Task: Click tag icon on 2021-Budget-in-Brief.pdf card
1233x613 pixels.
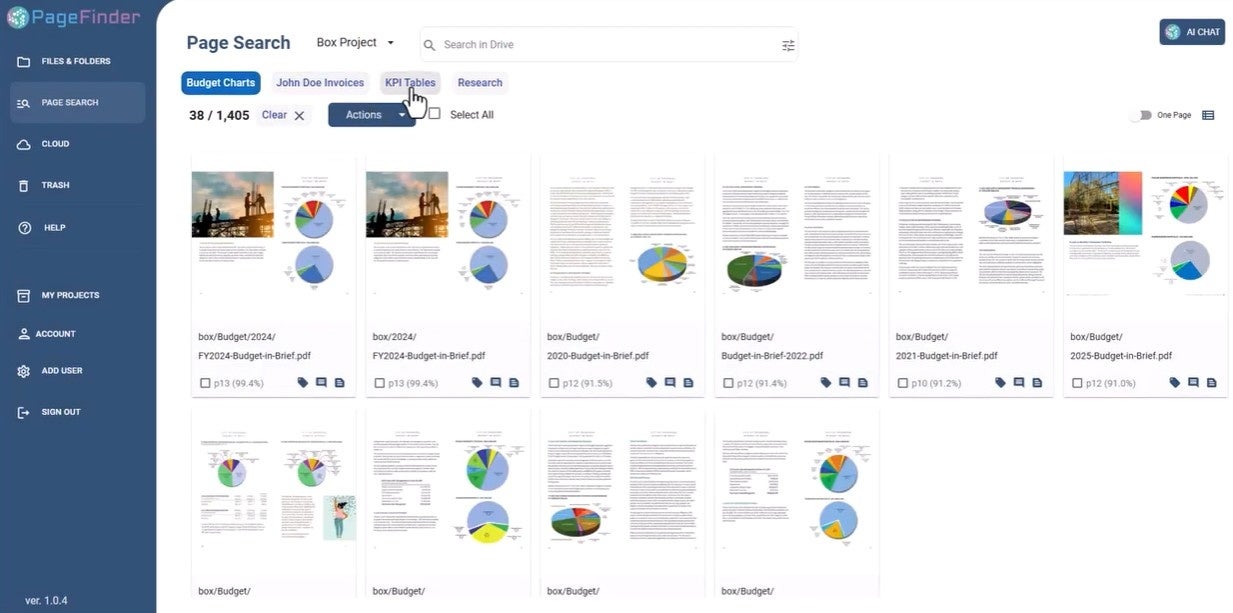Action: point(1001,383)
